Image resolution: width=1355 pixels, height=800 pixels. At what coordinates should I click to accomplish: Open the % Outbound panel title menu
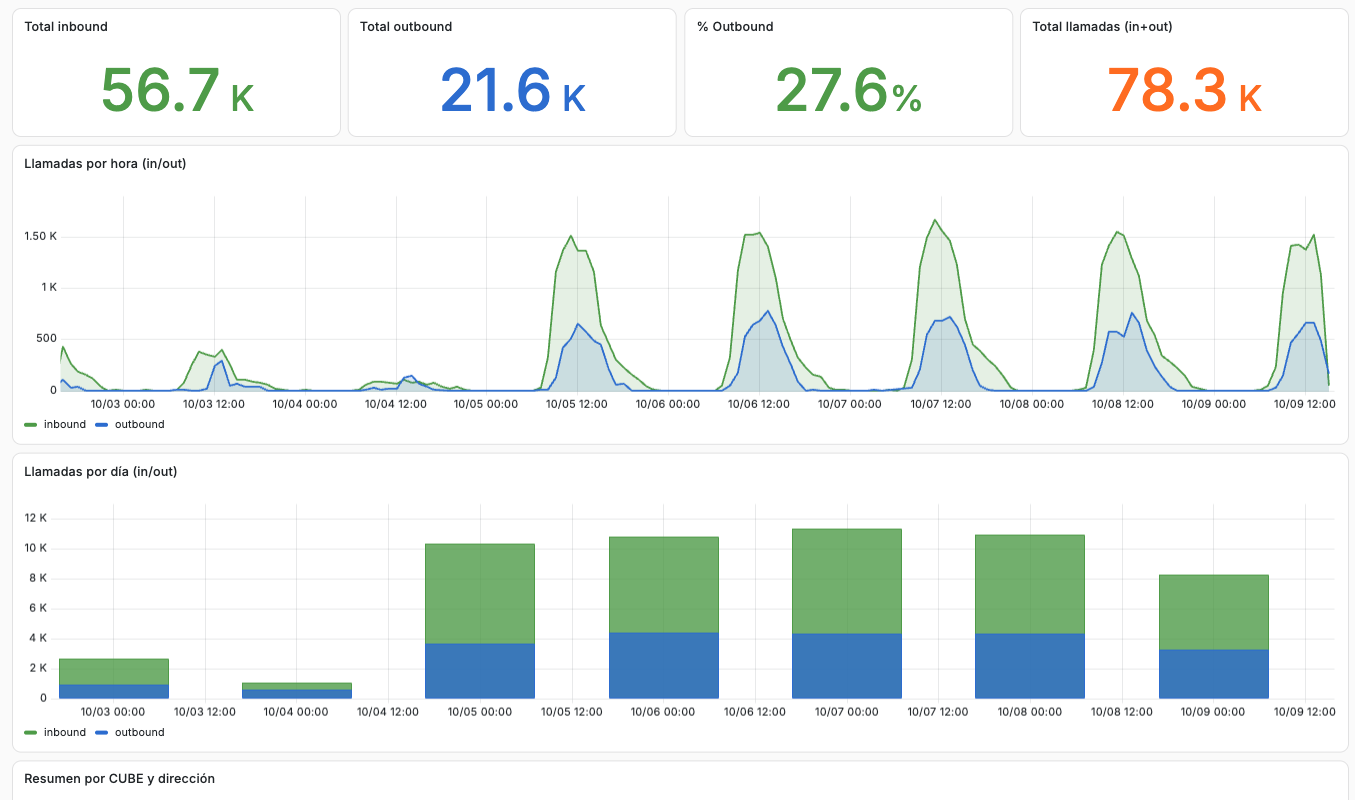coord(735,27)
